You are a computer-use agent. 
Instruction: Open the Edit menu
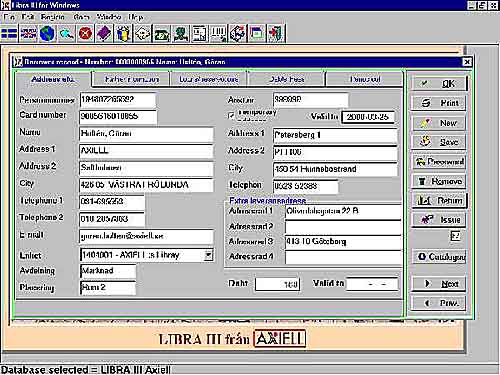tap(28, 17)
